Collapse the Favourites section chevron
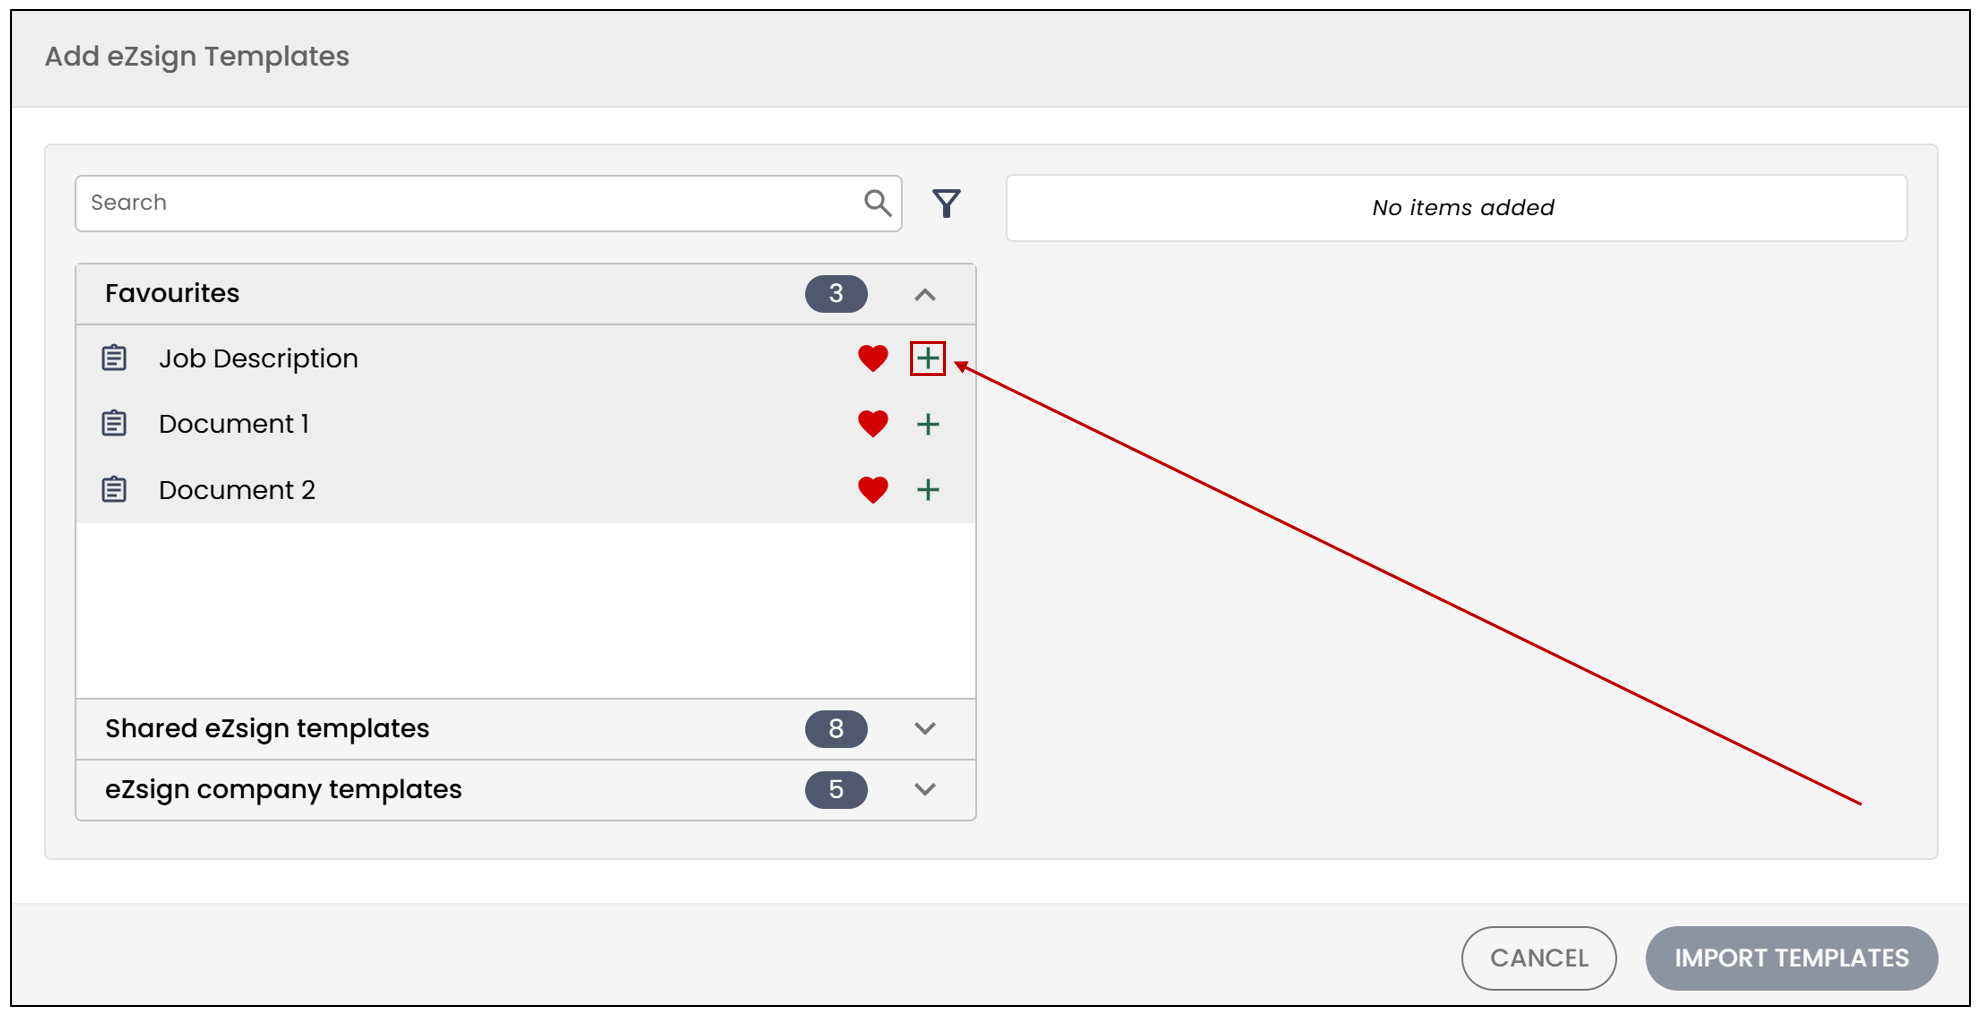The width and height of the screenshot is (1978, 1012). [x=925, y=294]
